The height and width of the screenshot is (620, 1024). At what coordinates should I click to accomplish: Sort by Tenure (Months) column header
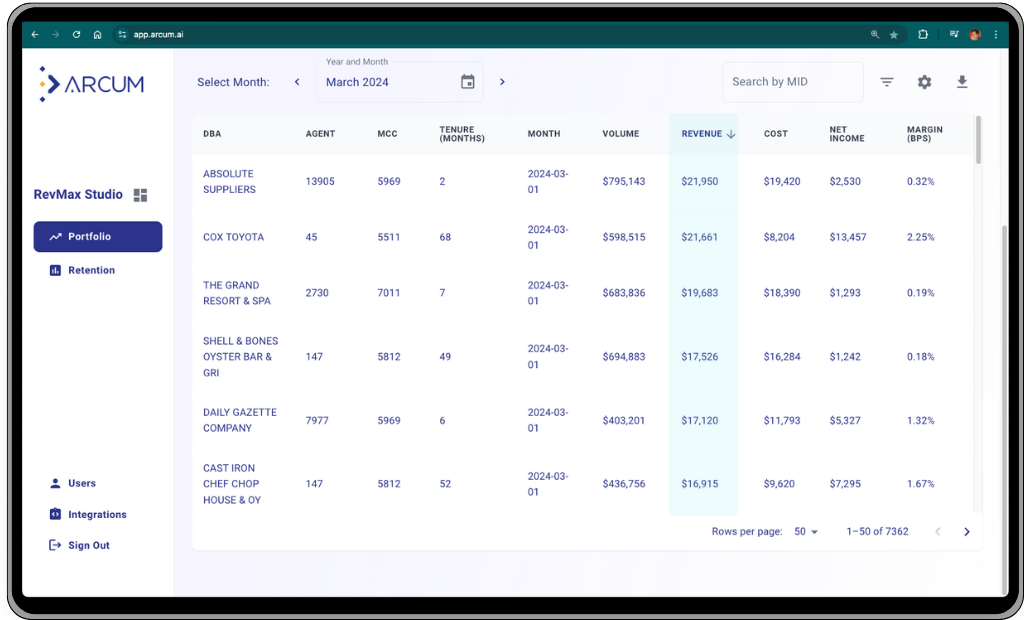pos(462,134)
